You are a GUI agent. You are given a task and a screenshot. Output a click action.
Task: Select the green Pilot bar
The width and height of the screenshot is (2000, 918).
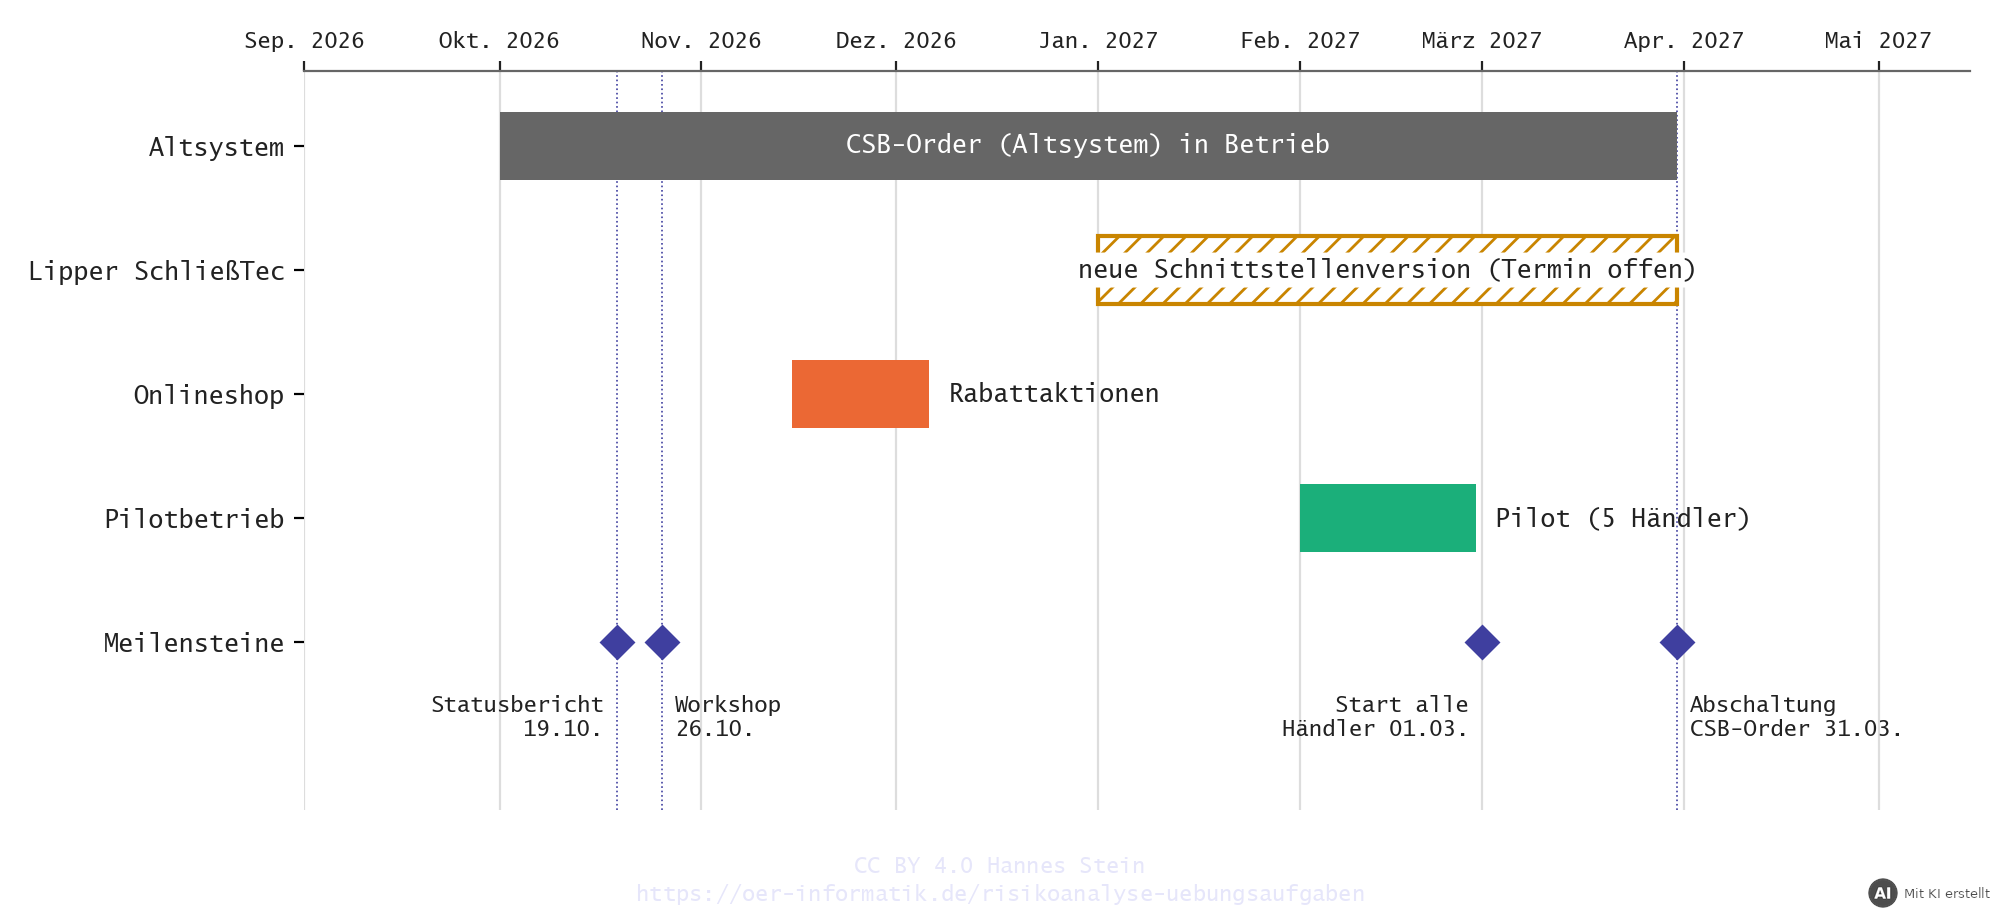[x=1387, y=518]
